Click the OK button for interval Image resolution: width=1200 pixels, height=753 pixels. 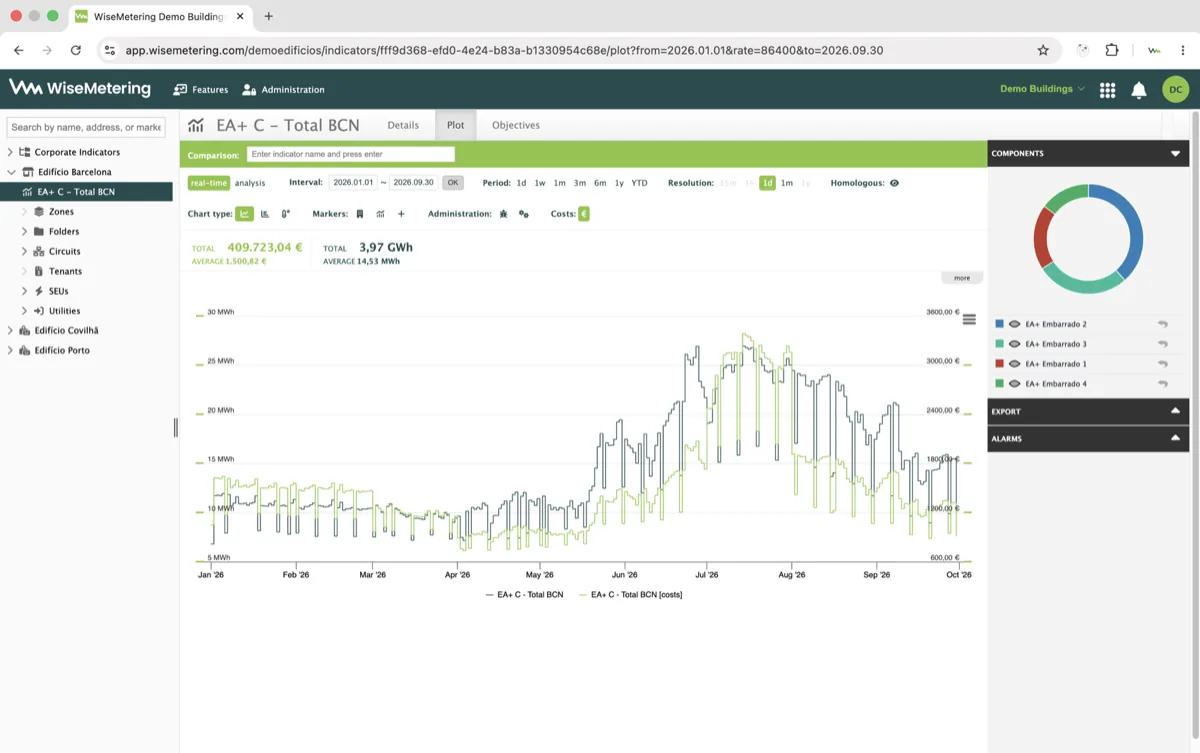click(x=453, y=183)
